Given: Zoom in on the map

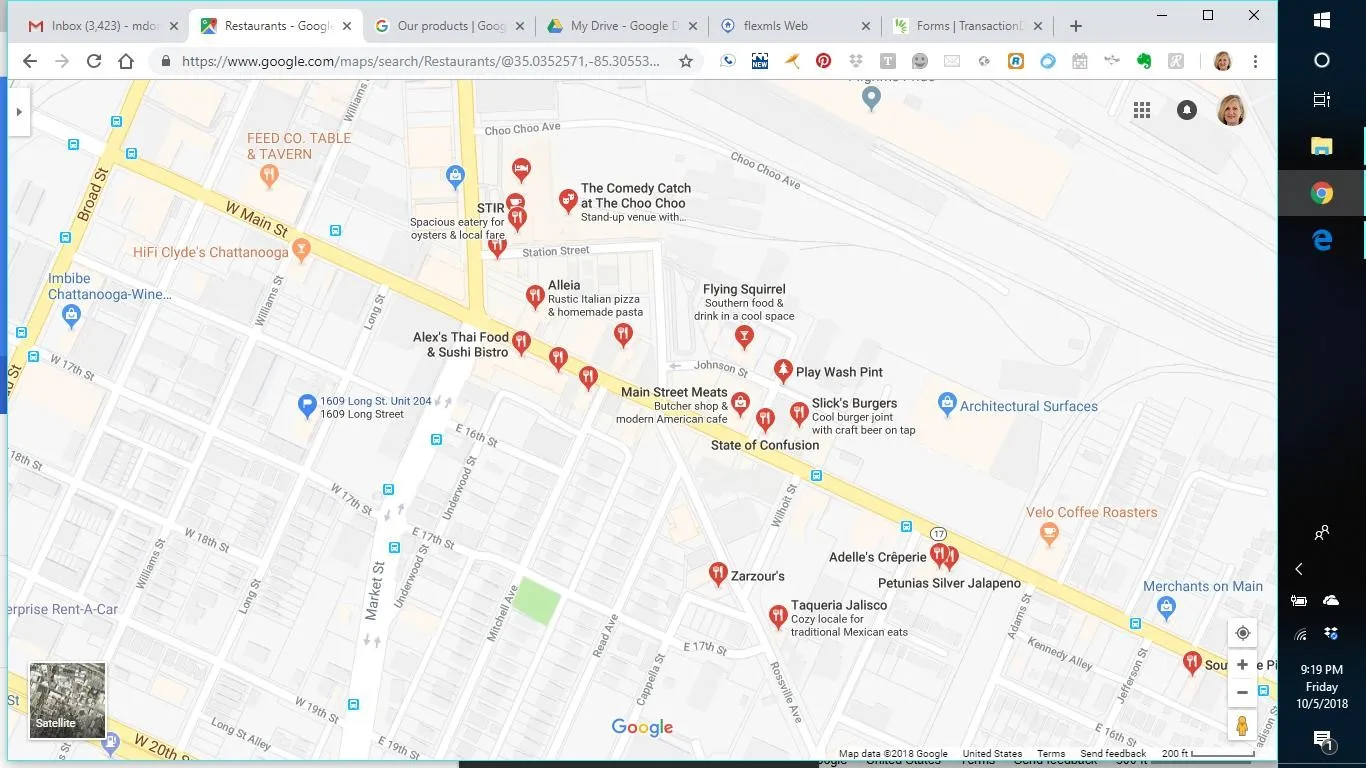Looking at the screenshot, I should [1242, 665].
